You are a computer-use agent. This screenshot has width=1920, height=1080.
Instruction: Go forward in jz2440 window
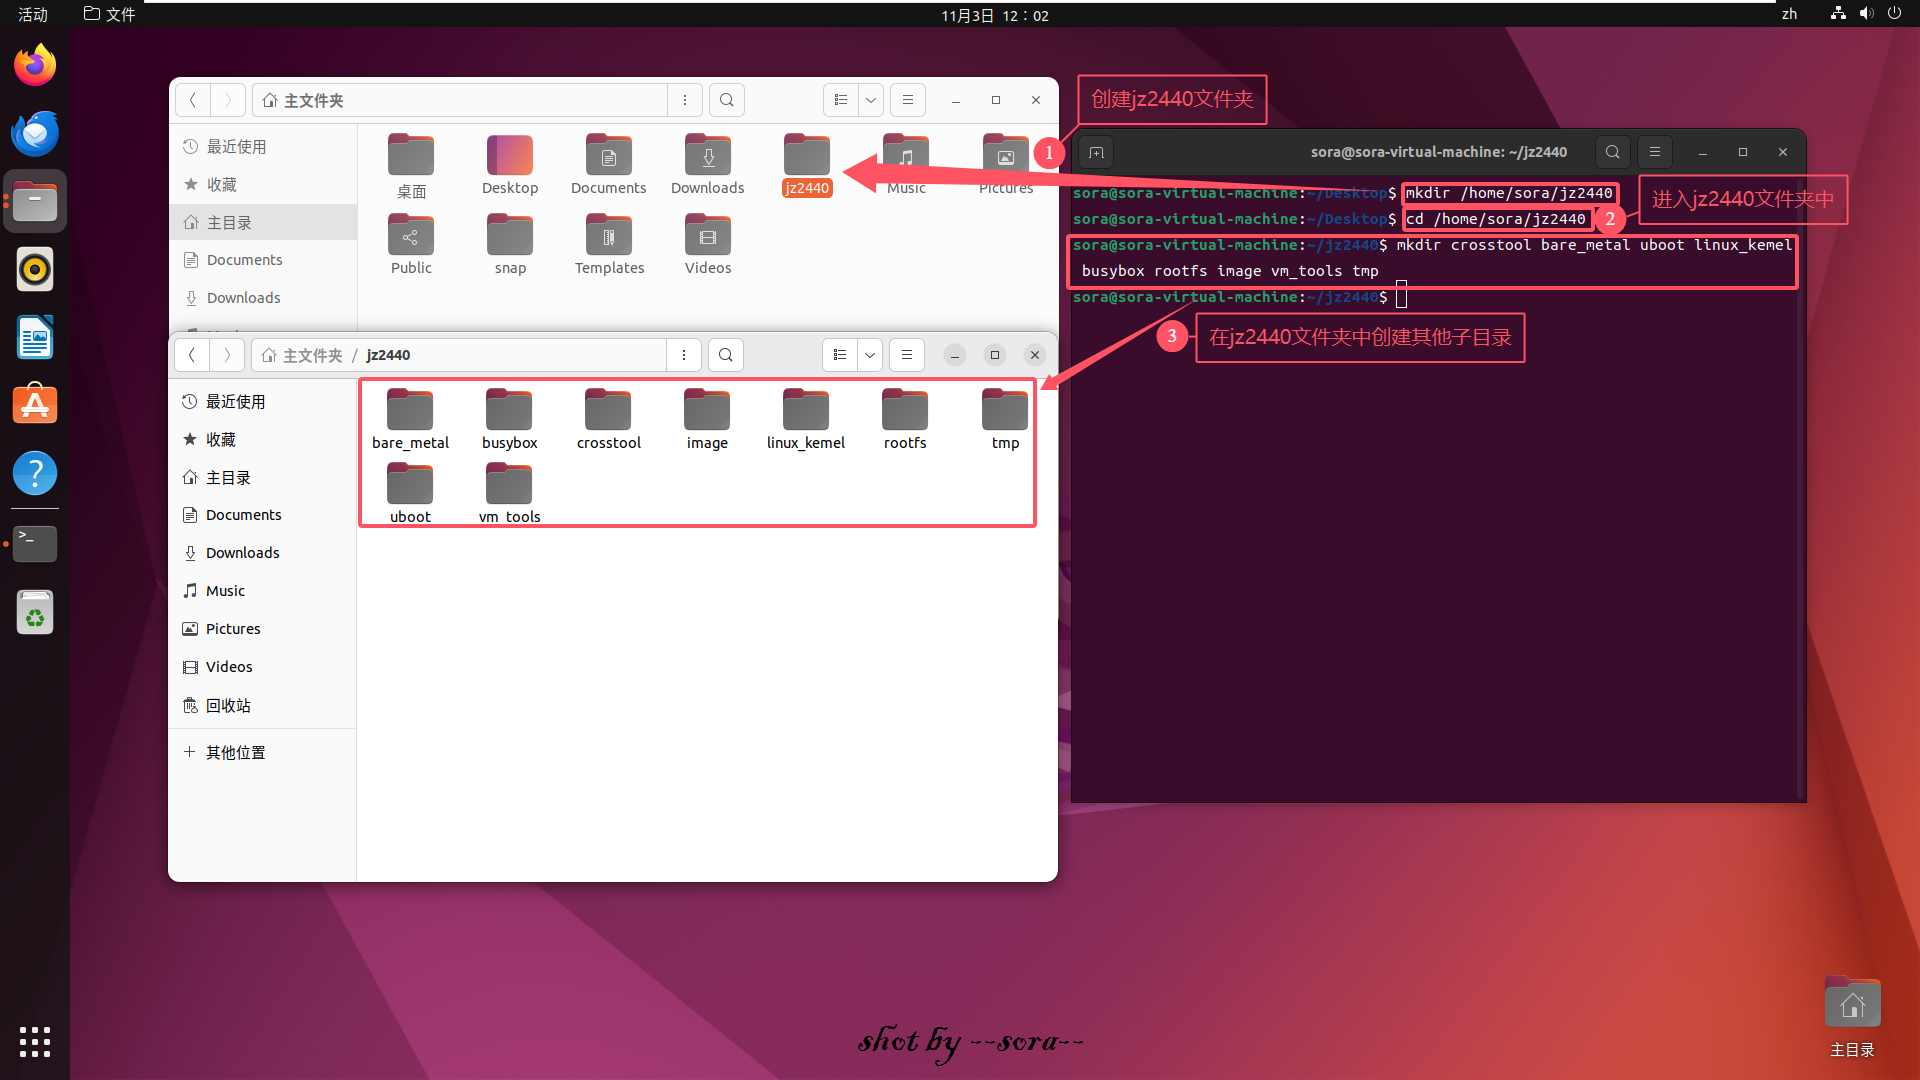click(x=227, y=355)
